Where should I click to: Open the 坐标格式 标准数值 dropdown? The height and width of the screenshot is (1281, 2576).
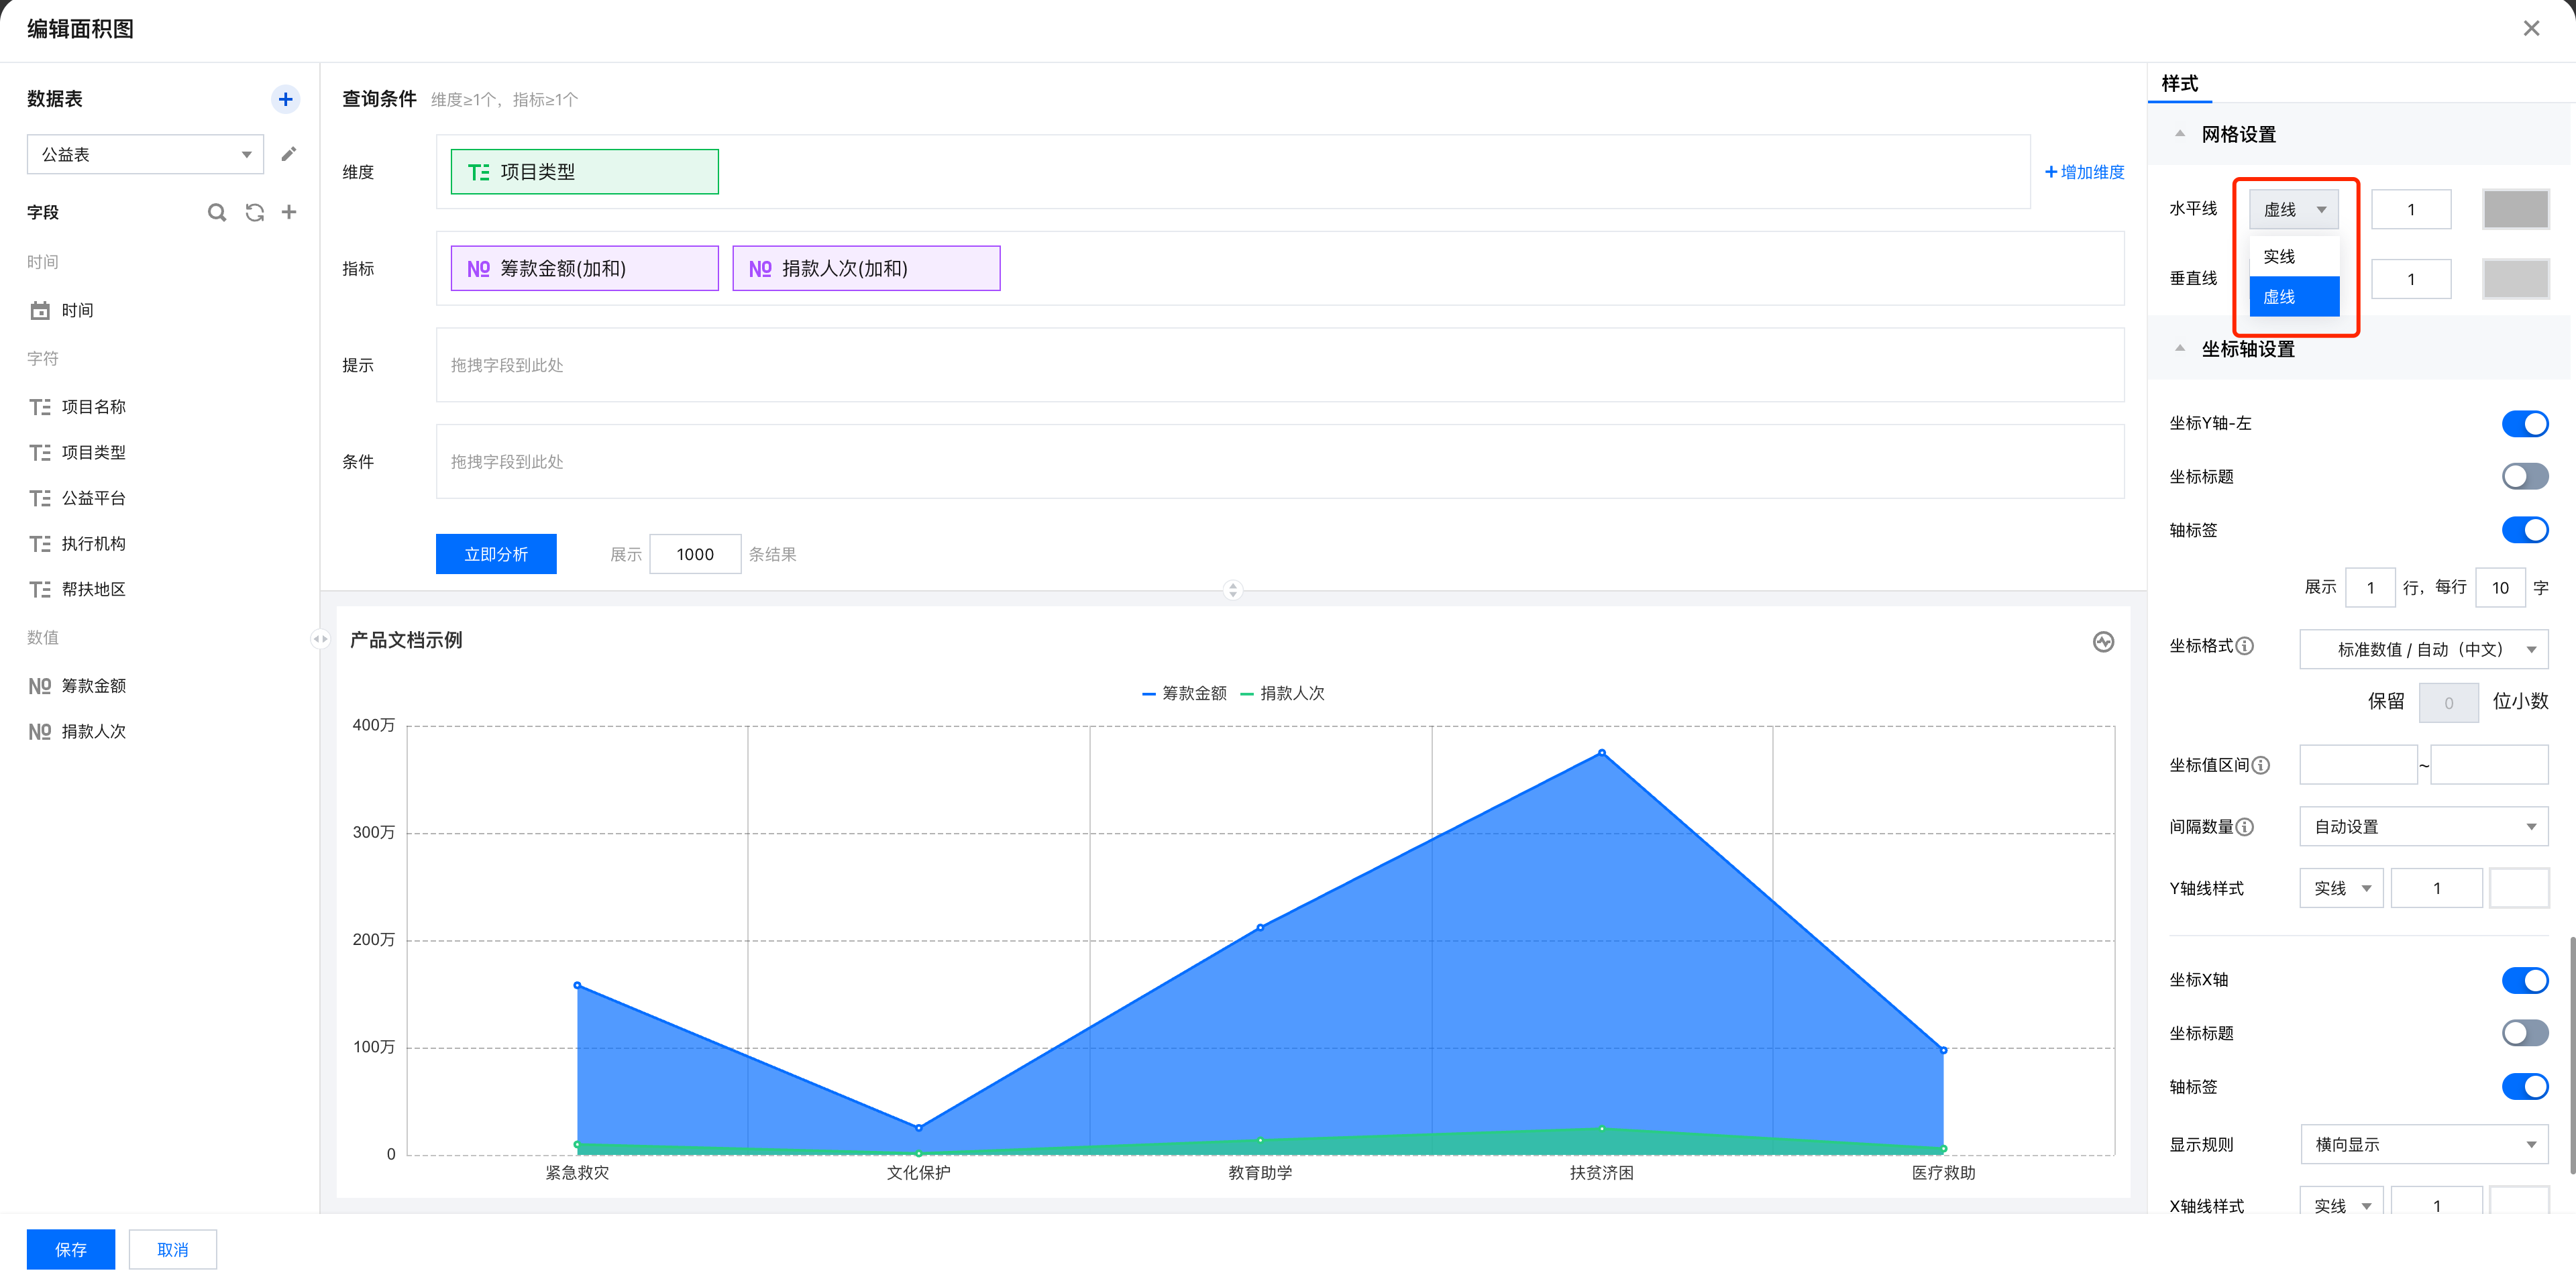click(x=2423, y=650)
